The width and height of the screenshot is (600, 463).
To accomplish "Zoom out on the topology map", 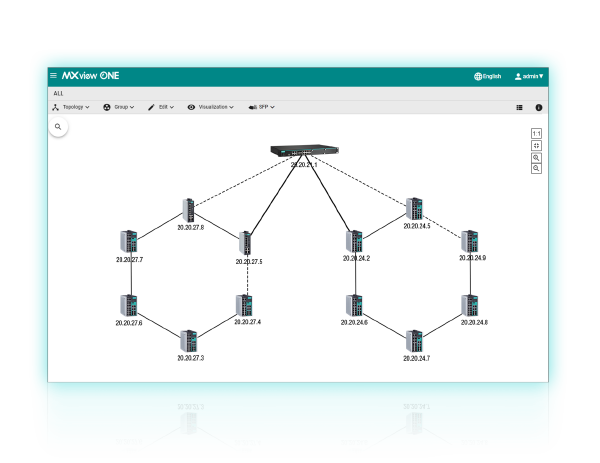I will 537,169.
